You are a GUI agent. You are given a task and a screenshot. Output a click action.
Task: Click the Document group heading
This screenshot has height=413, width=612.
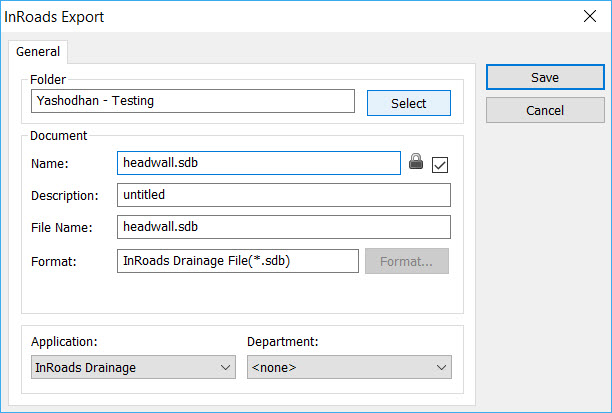(x=59, y=135)
